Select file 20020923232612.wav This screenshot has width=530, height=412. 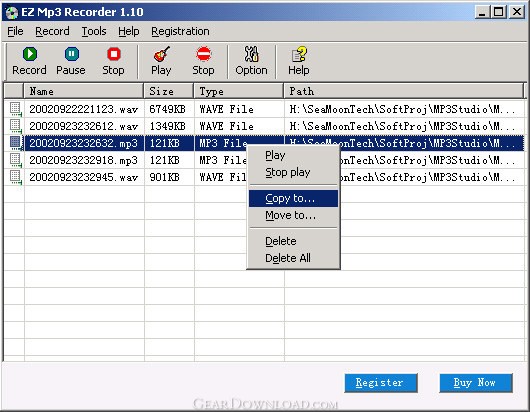(x=83, y=126)
